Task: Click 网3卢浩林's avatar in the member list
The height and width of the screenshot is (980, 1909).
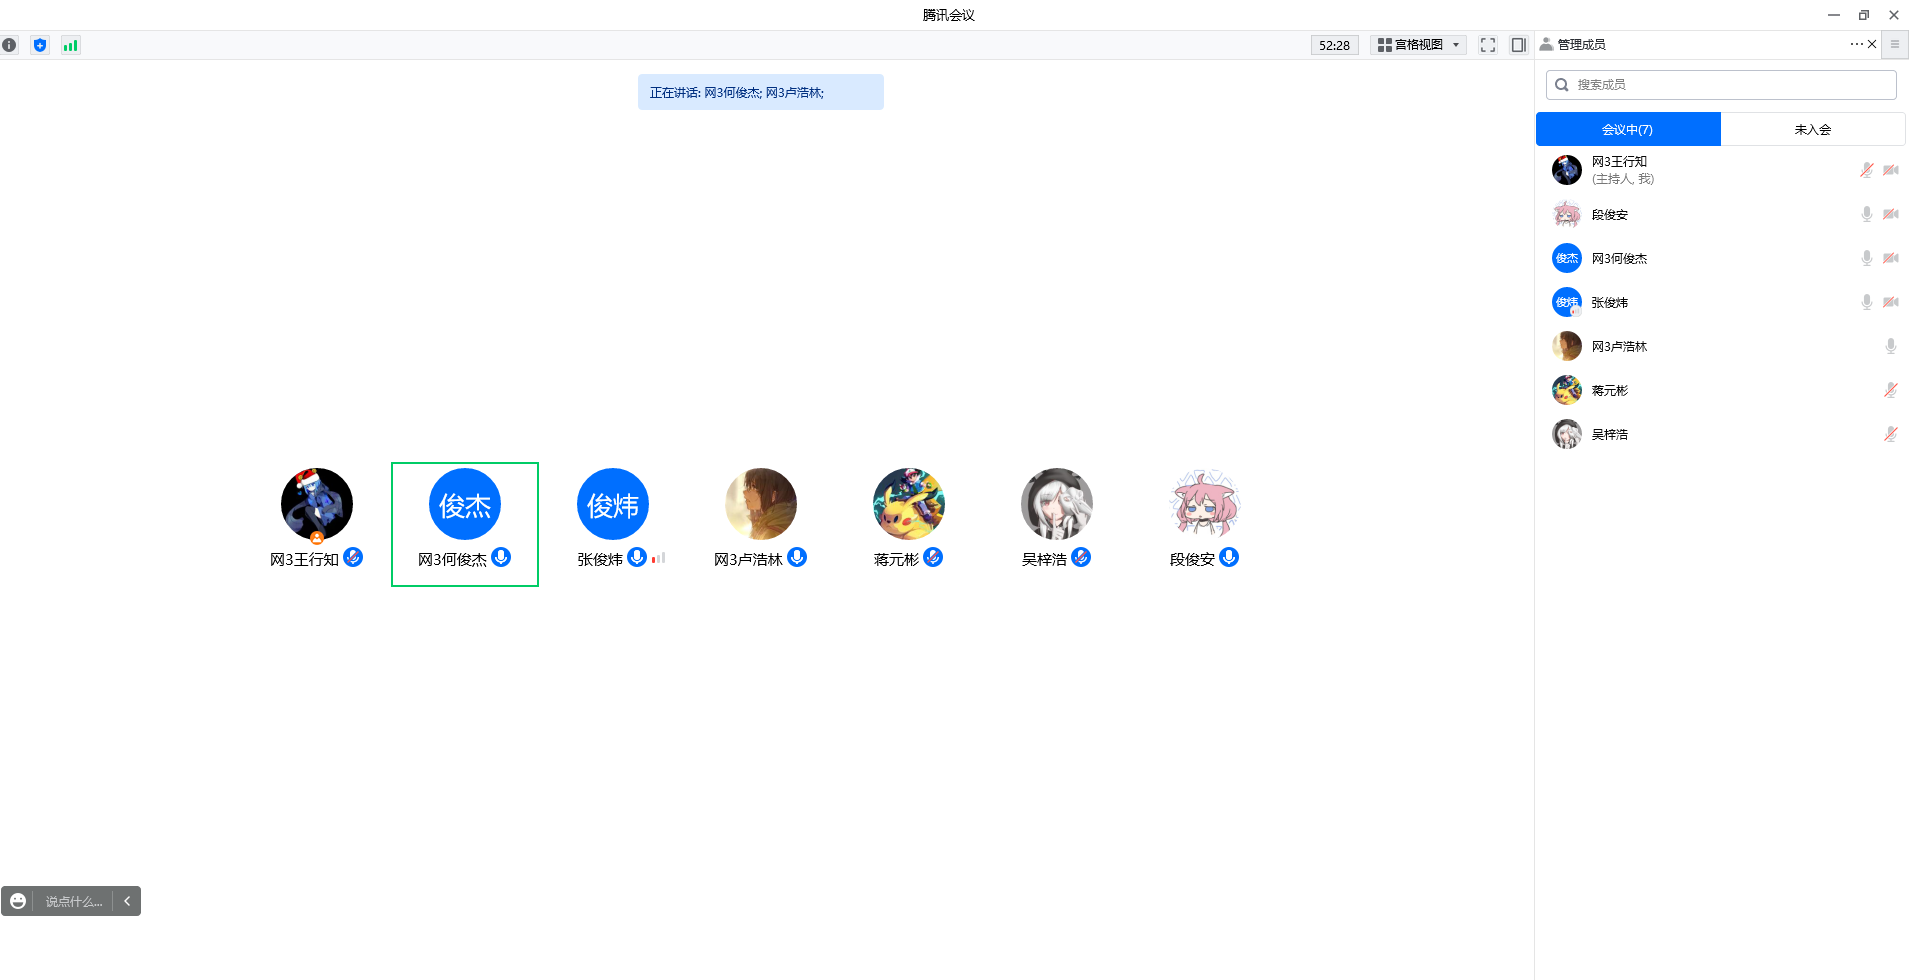Action: pos(1567,346)
